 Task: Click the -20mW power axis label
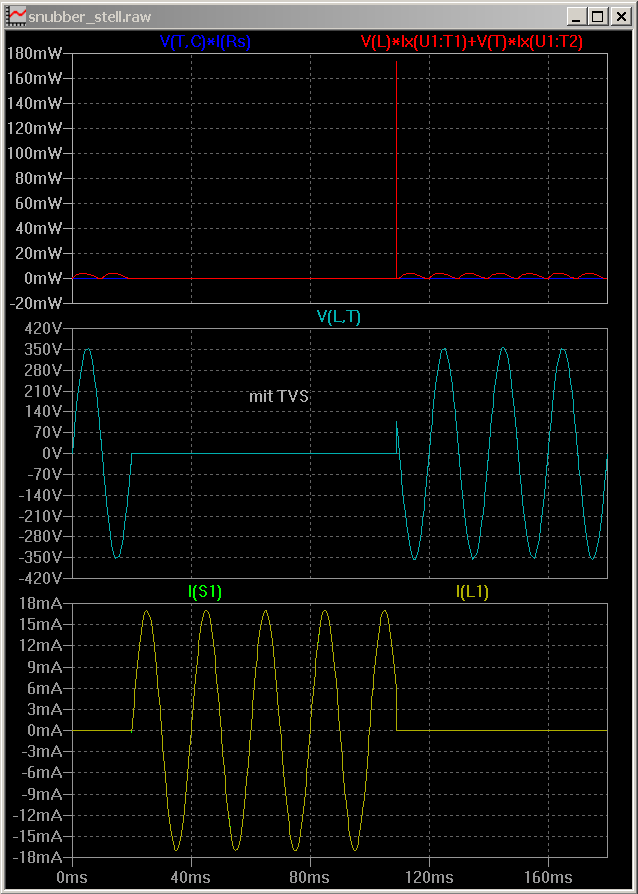(x=35, y=303)
